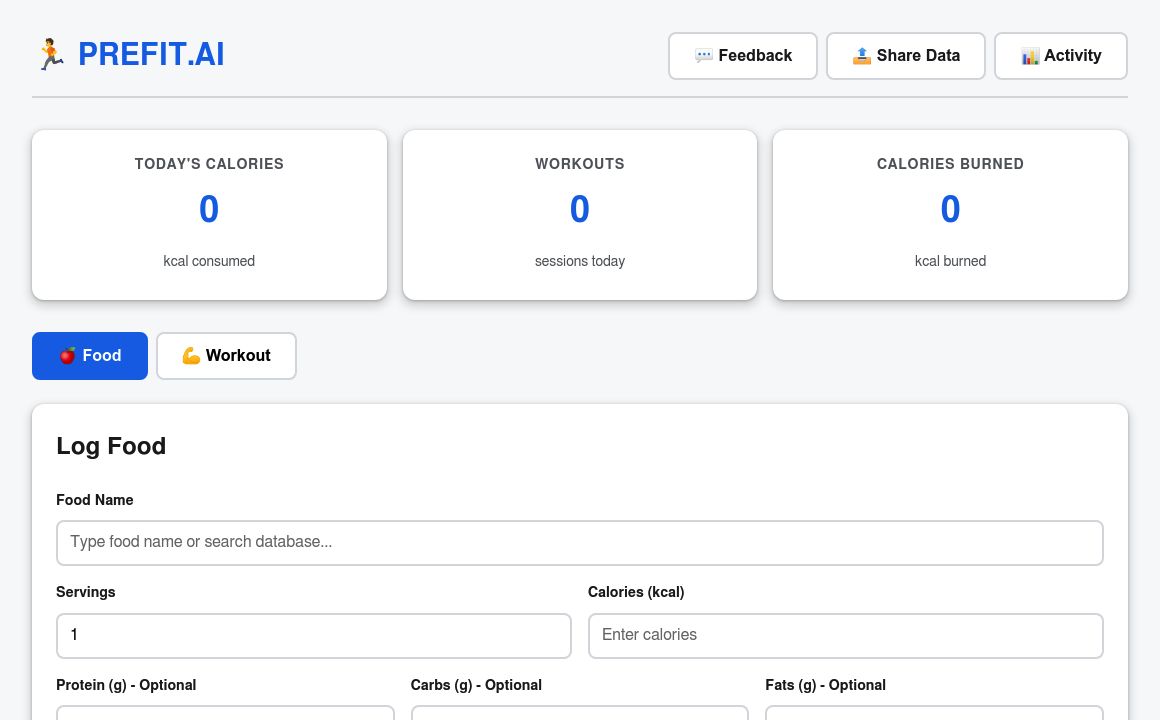The width and height of the screenshot is (1160, 720).
Task: Open the Activity view
Action: (x=1061, y=55)
